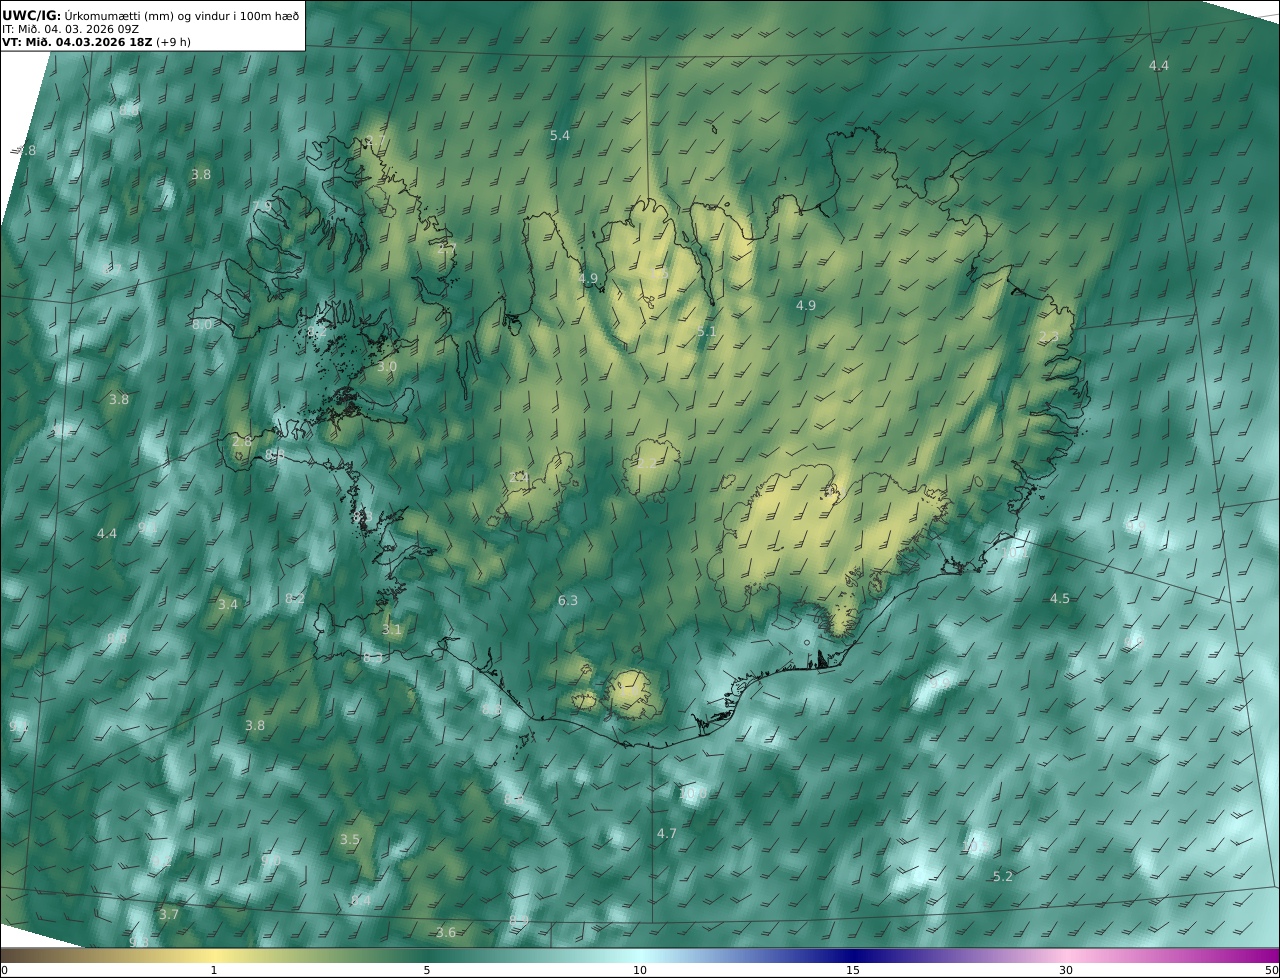Image resolution: width=1280 pixels, height=978 pixels.
Task: Click the 15 tick on the color bar
Action: click(853, 970)
